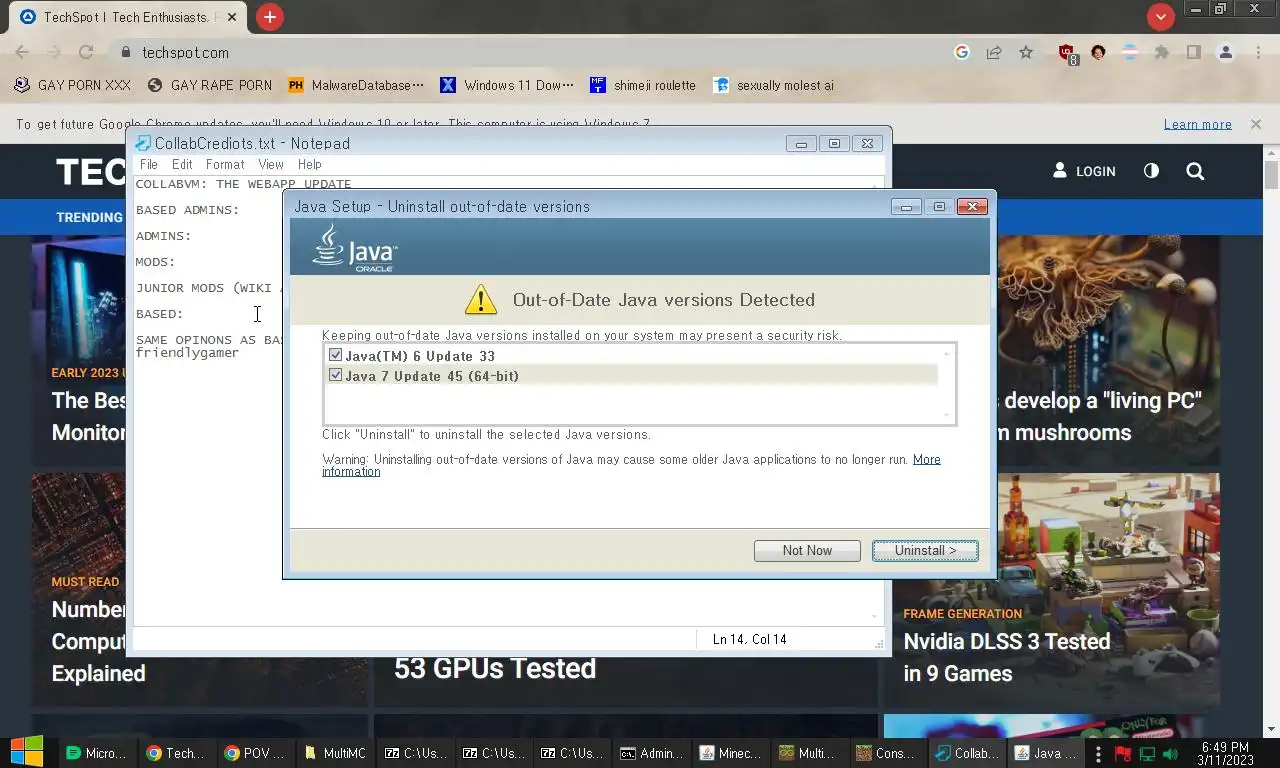1280x768 pixels.
Task: Click the Google icon in address bar
Action: tap(962, 52)
